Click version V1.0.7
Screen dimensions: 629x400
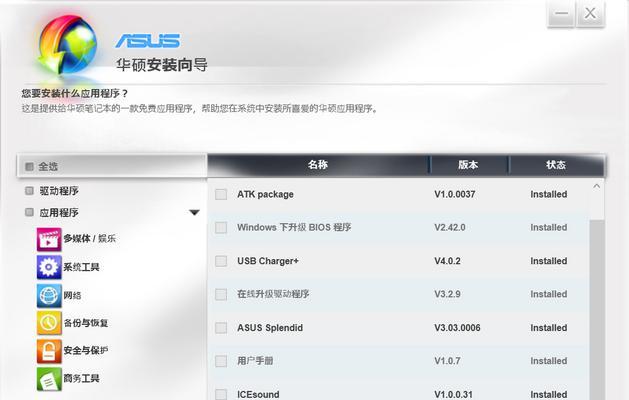point(447,361)
